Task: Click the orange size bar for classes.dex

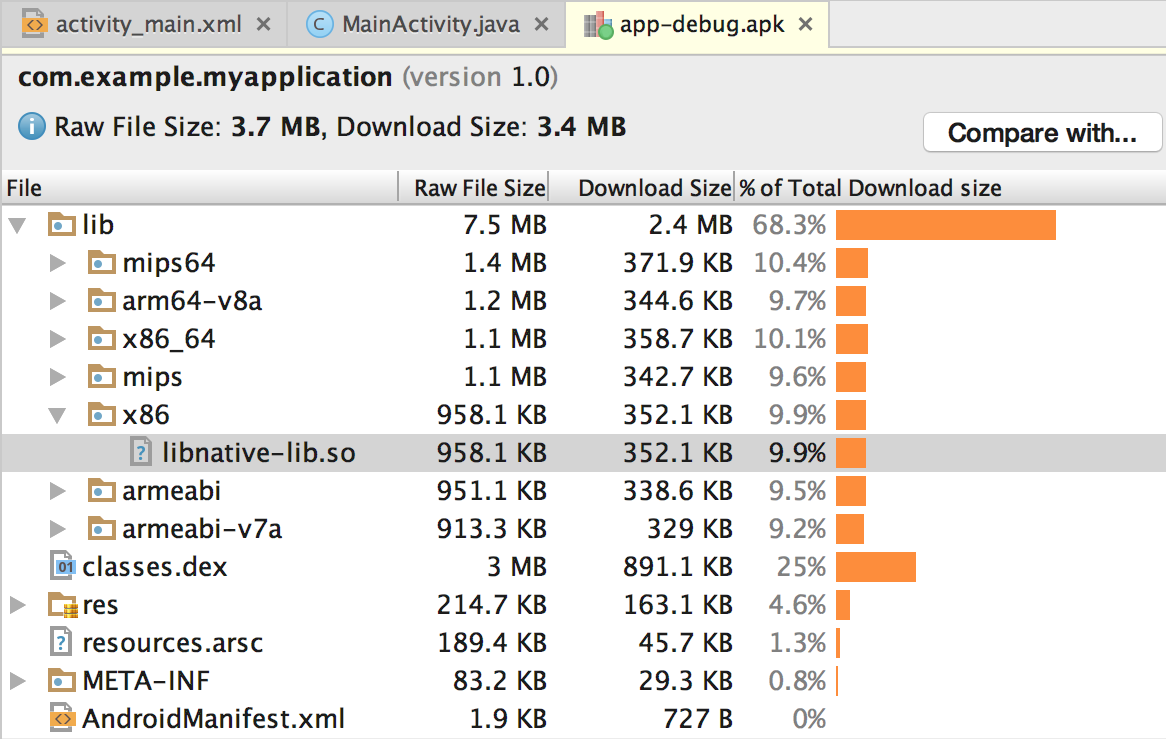Action: click(x=875, y=567)
